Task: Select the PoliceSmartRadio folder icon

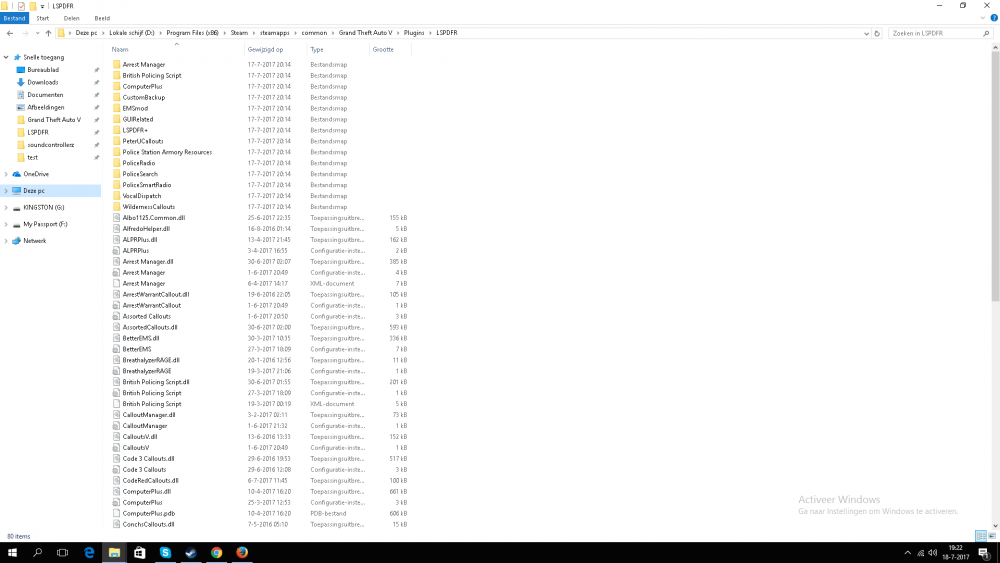Action: (x=117, y=185)
